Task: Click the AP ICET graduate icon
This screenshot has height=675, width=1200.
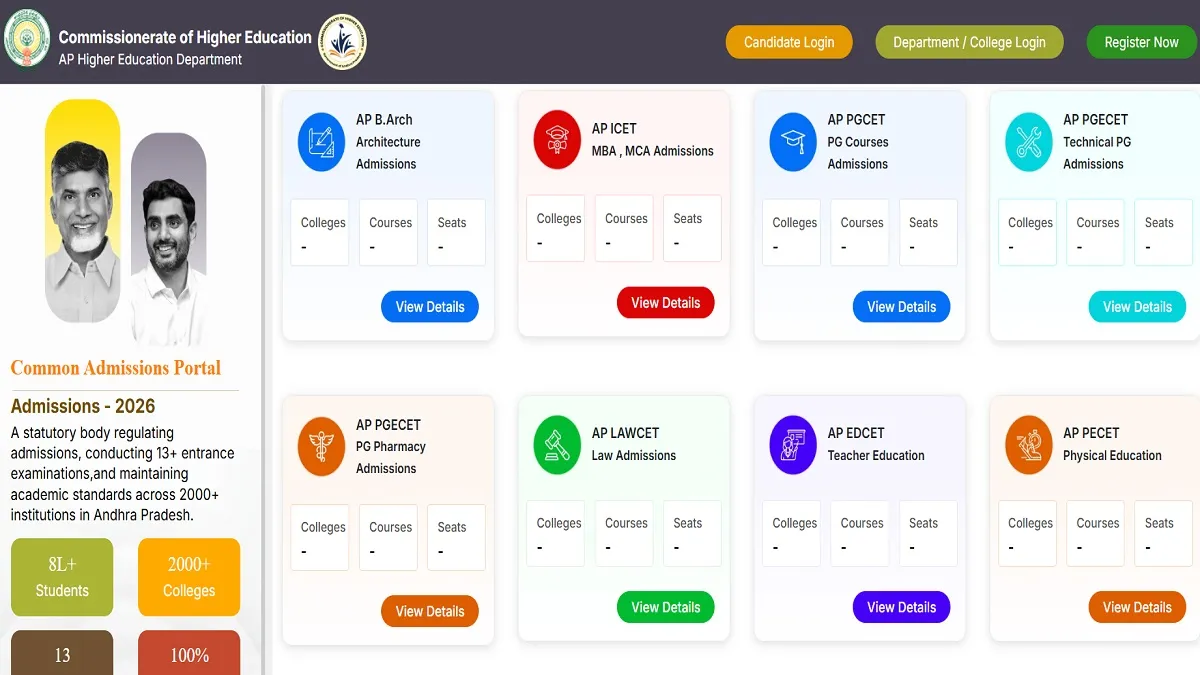Action: pyautogui.click(x=557, y=139)
